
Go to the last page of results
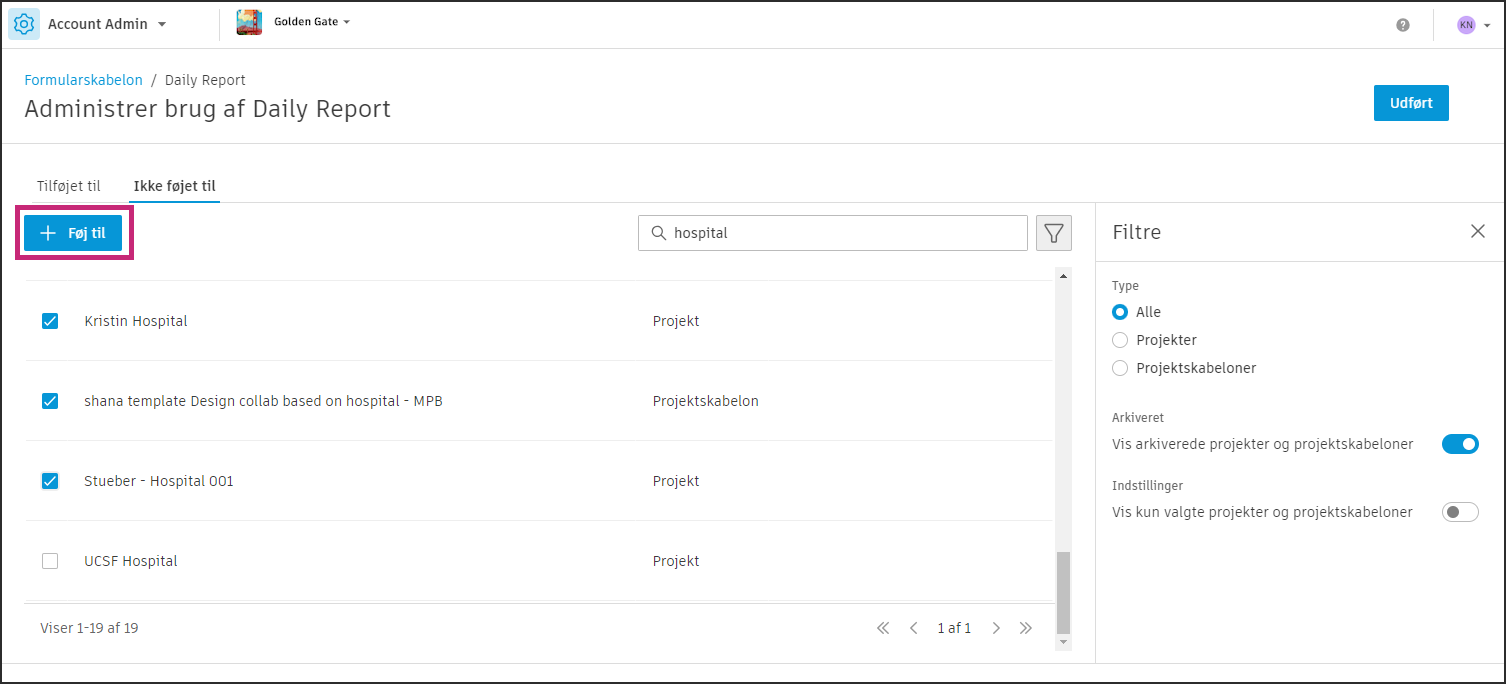[1026, 628]
